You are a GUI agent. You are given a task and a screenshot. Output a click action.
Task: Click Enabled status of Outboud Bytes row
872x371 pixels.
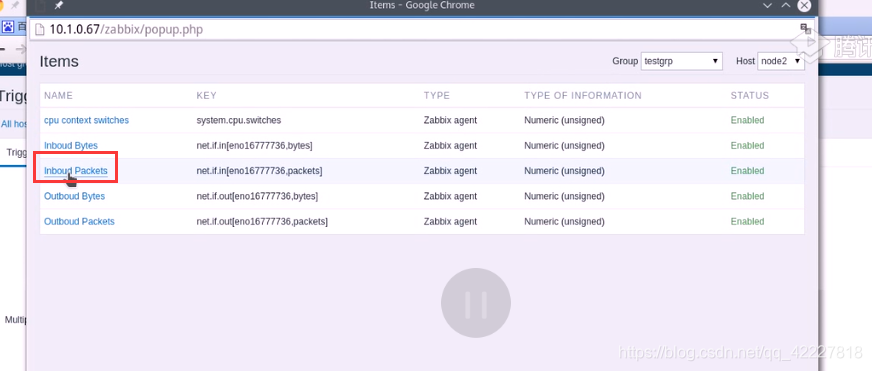click(x=747, y=196)
